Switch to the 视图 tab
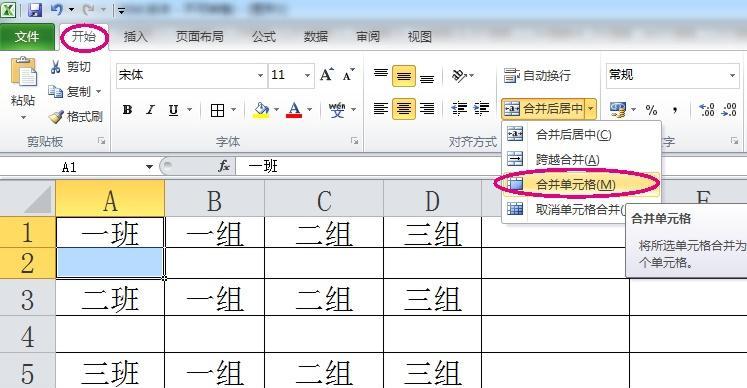This screenshot has width=747, height=388. pos(420,37)
